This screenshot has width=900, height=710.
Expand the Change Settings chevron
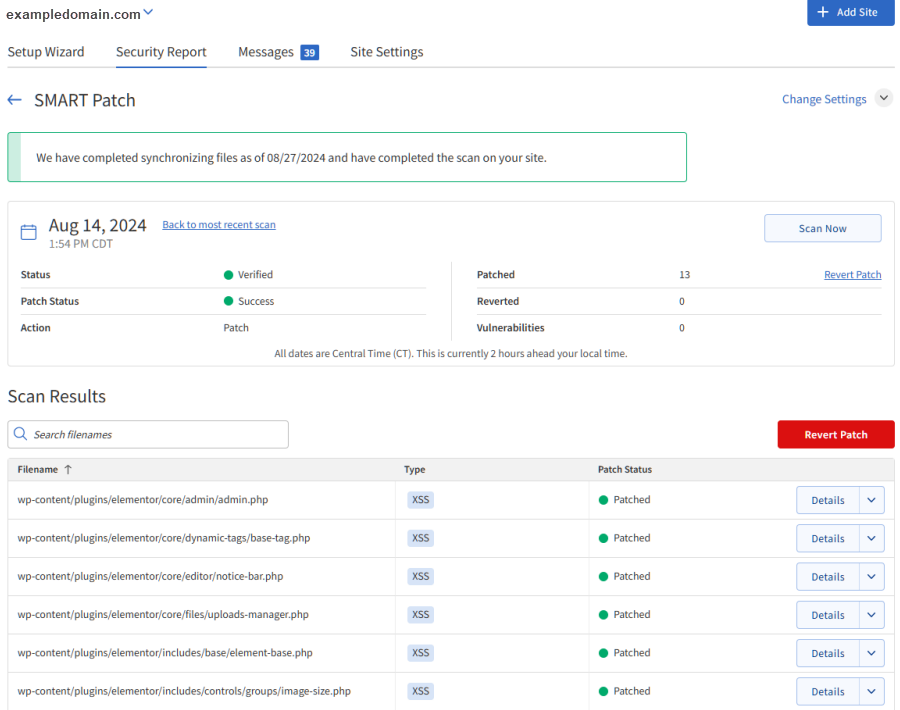[x=883, y=98]
